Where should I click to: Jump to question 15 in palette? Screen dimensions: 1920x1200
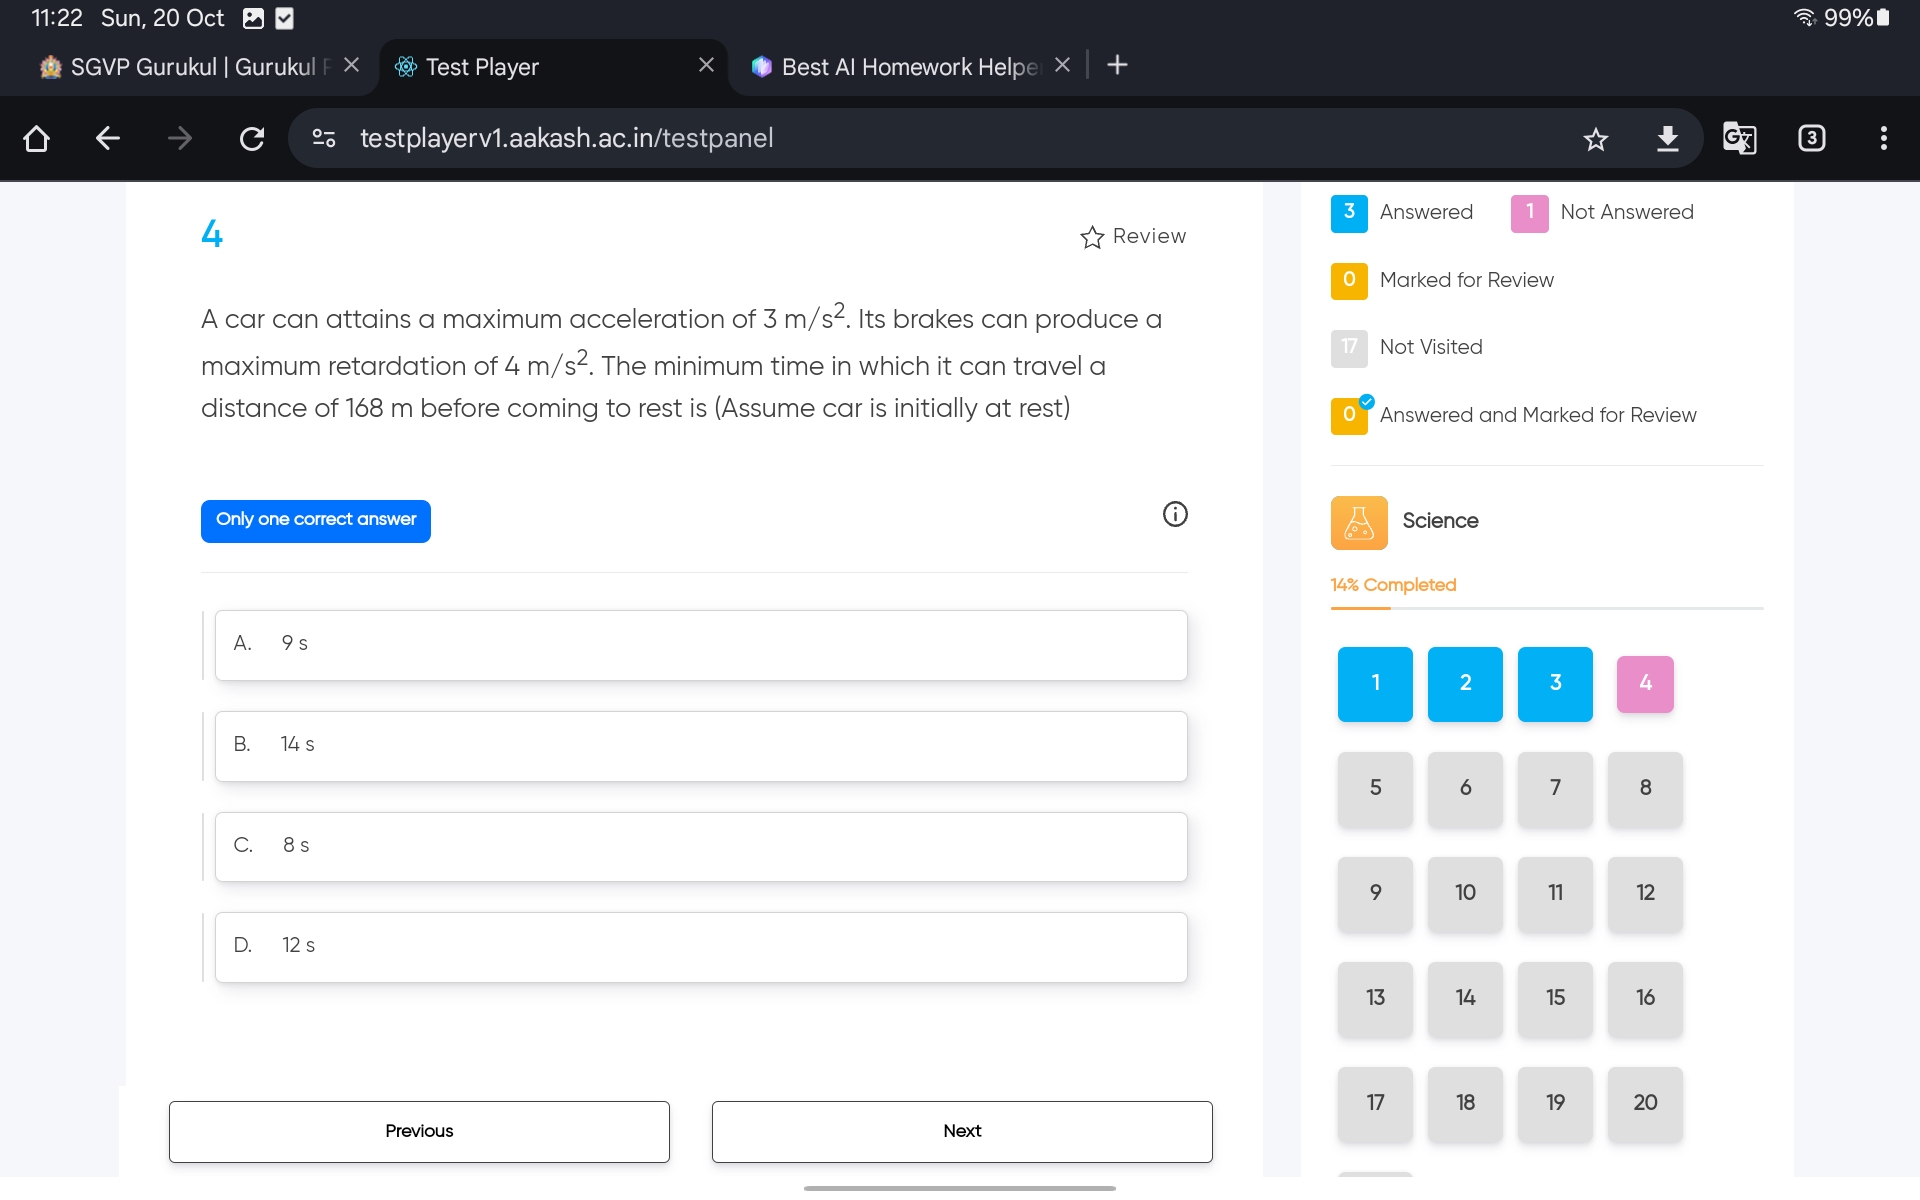pyautogui.click(x=1555, y=999)
